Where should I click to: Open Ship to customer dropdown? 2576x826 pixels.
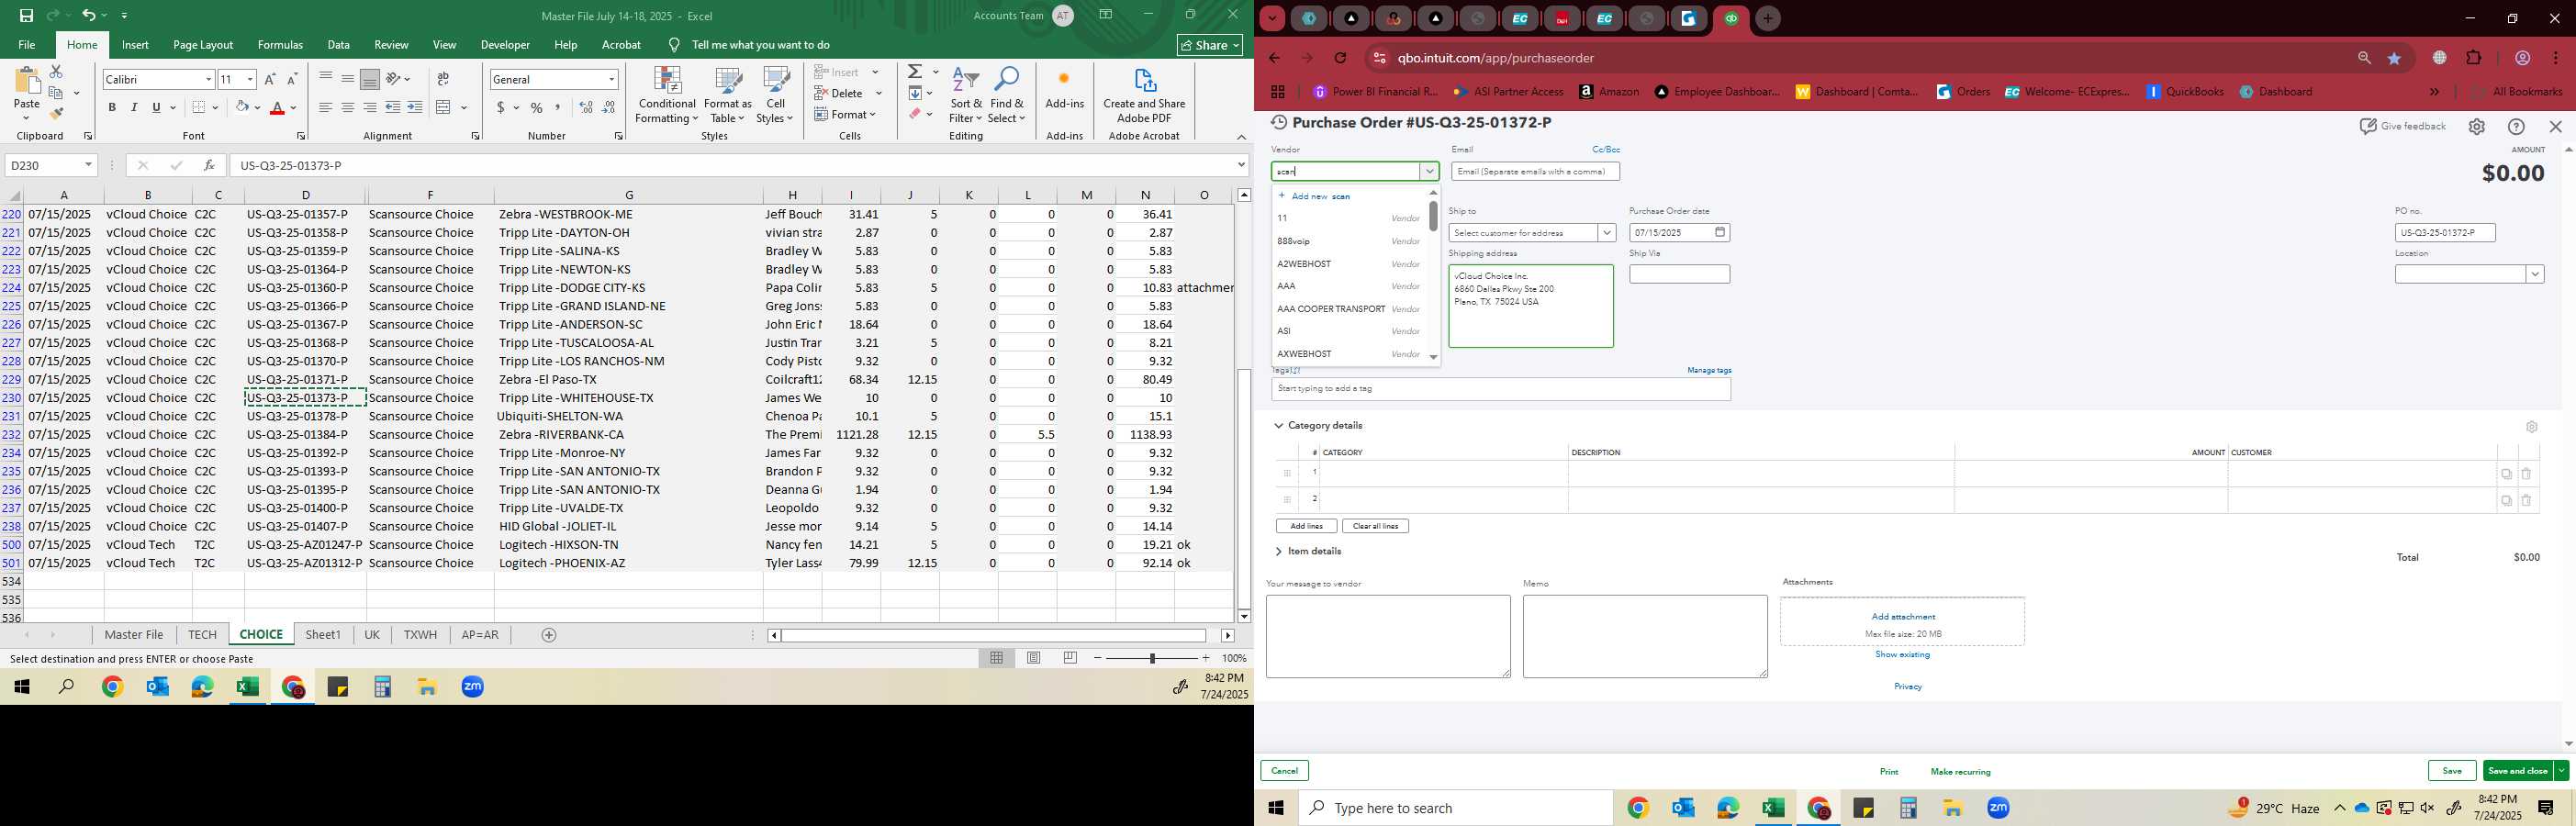pyautogui.click(x=1607, y=233)
